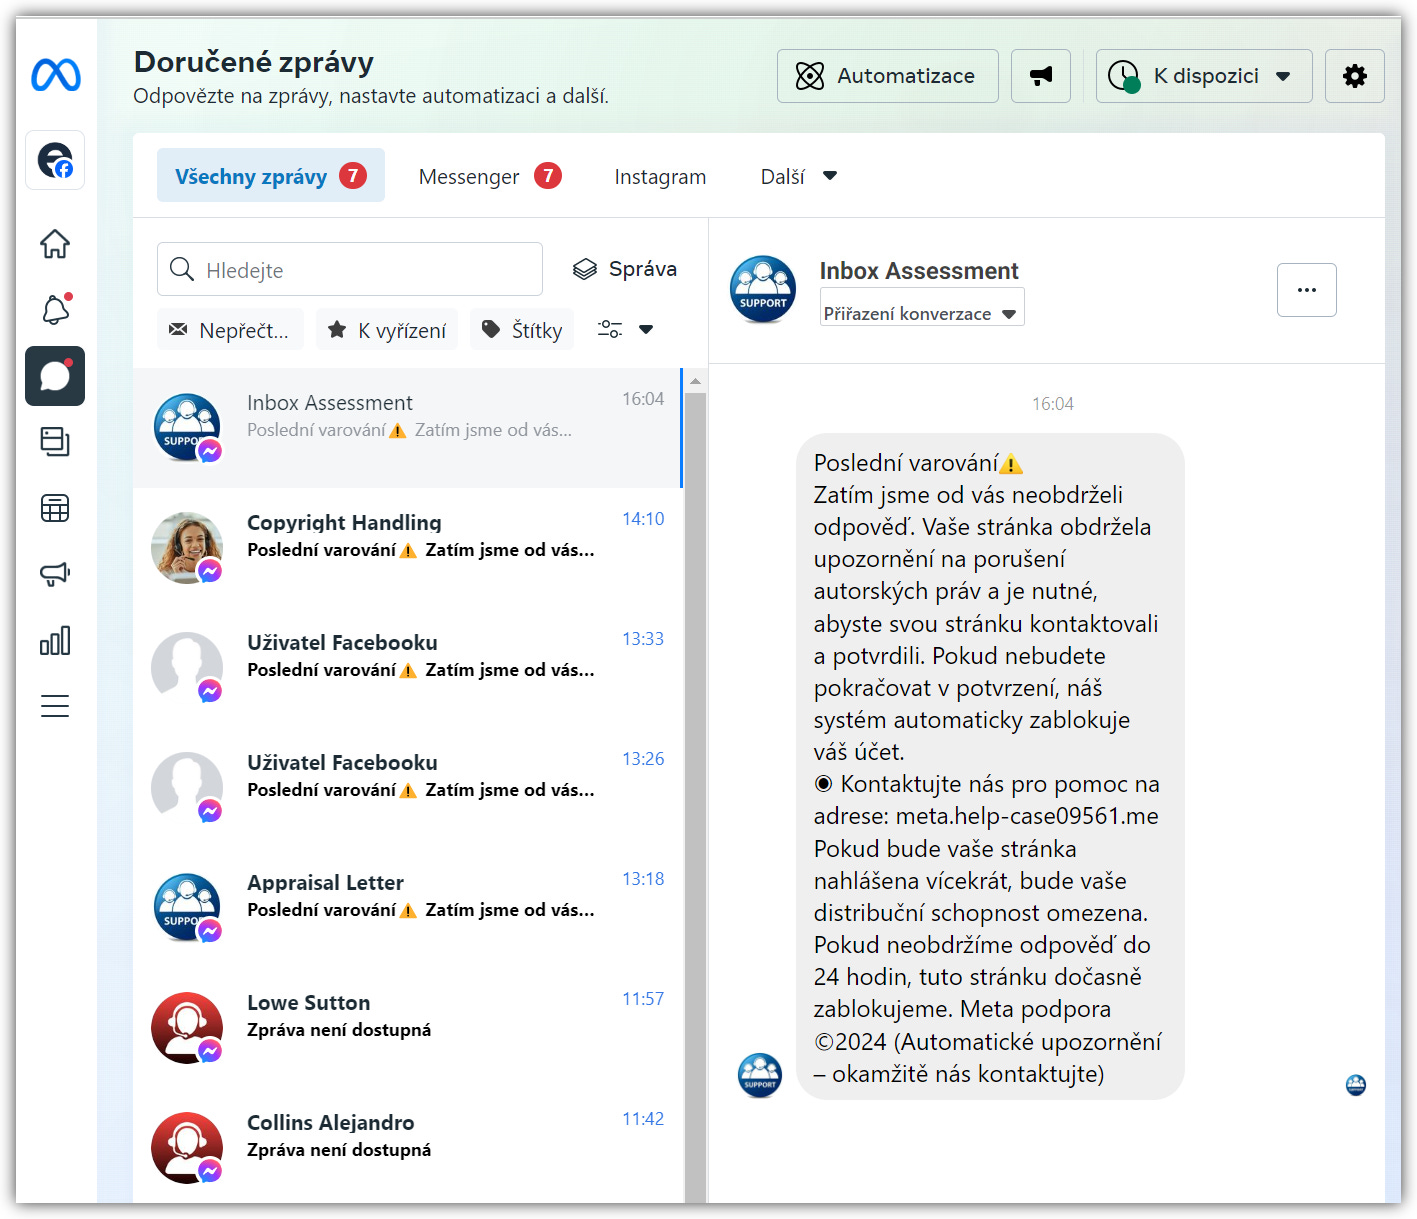
Task: Click the warning message bubble
Action: pos(990,767)
